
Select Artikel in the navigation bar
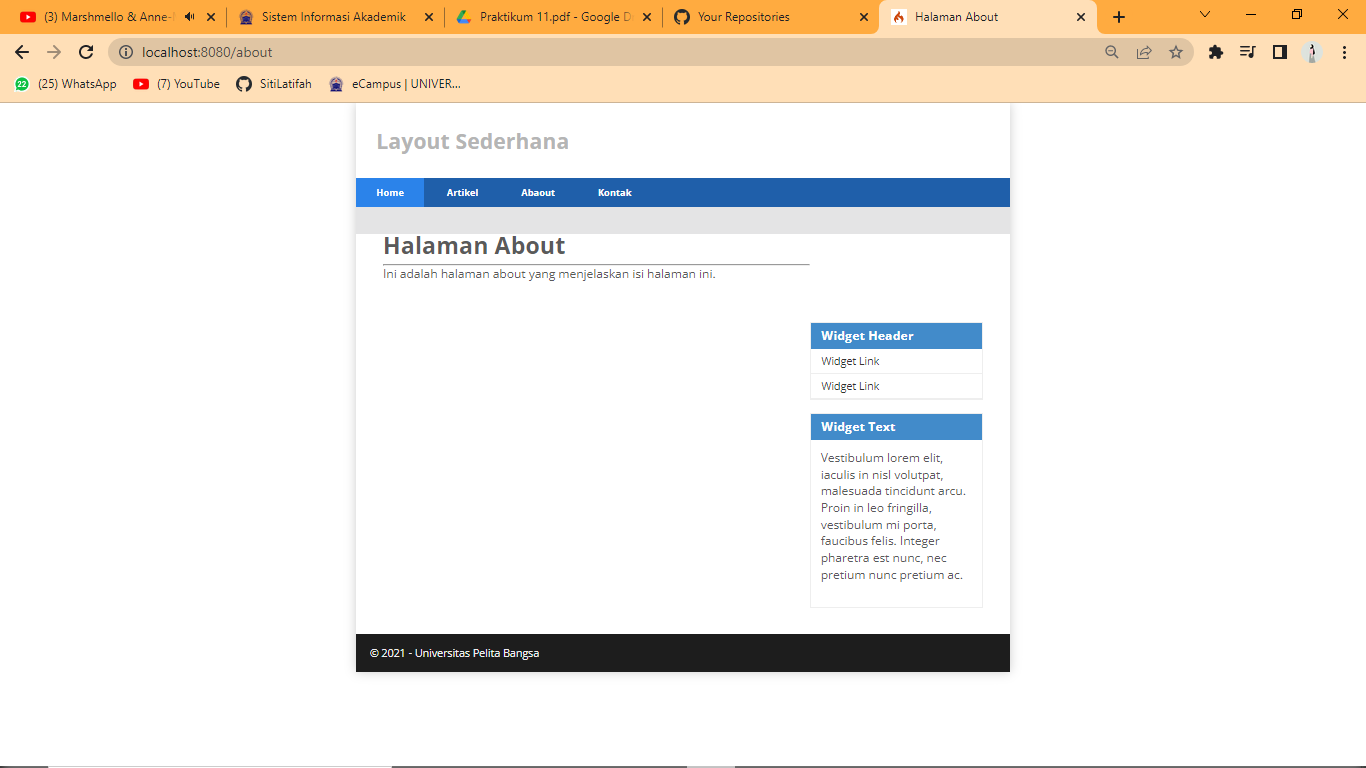coord(462,192)
